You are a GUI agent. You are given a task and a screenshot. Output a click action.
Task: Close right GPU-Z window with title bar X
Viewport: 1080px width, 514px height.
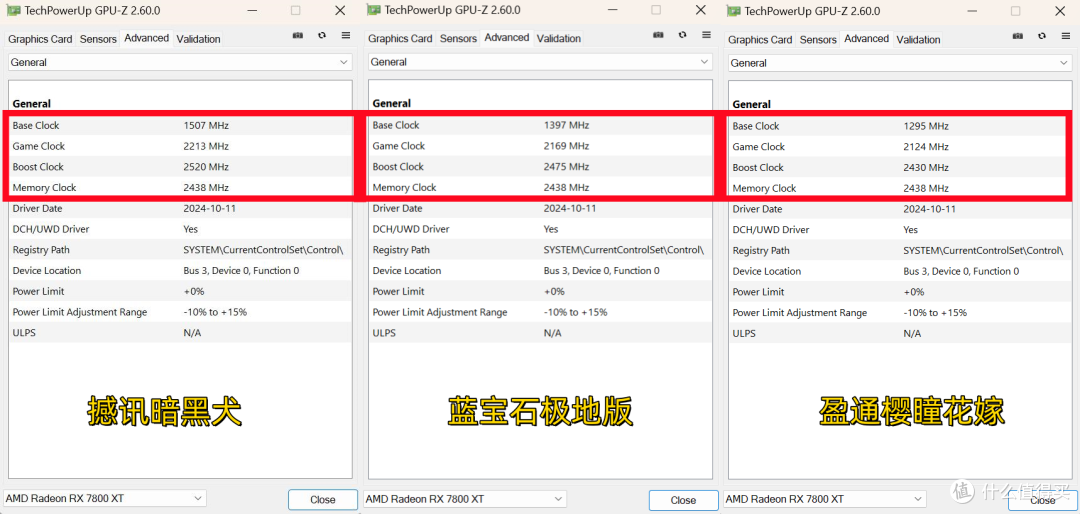point(1061,11)
